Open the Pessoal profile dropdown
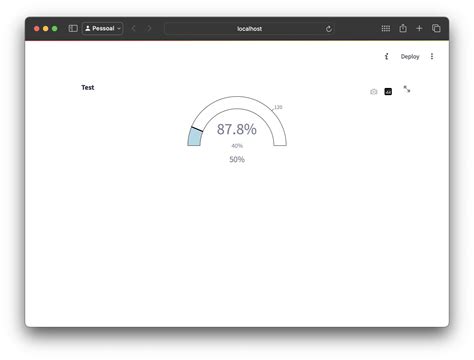Screen dimensions: 474x360 pos(103,28)
